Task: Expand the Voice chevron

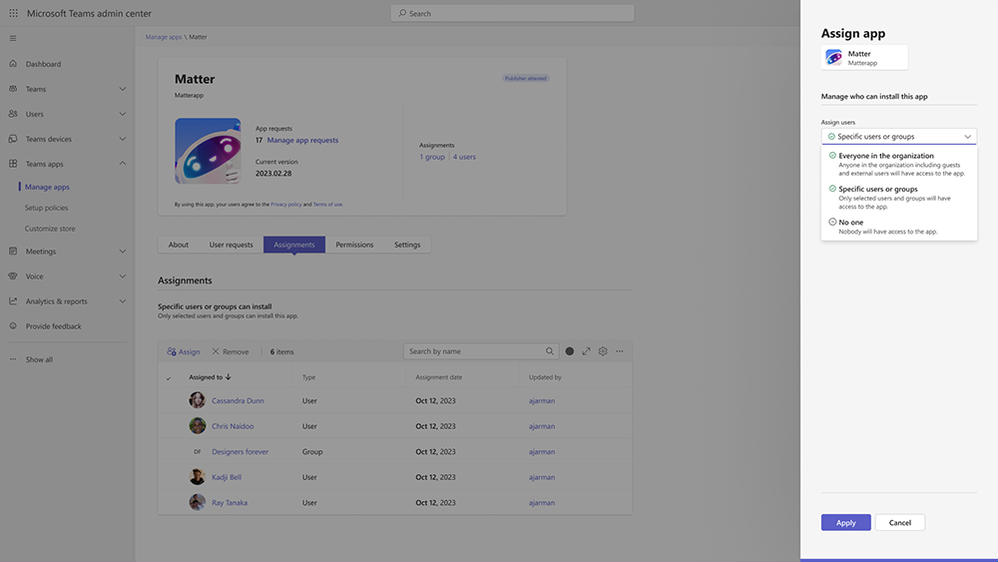Action: pos(122,276)
